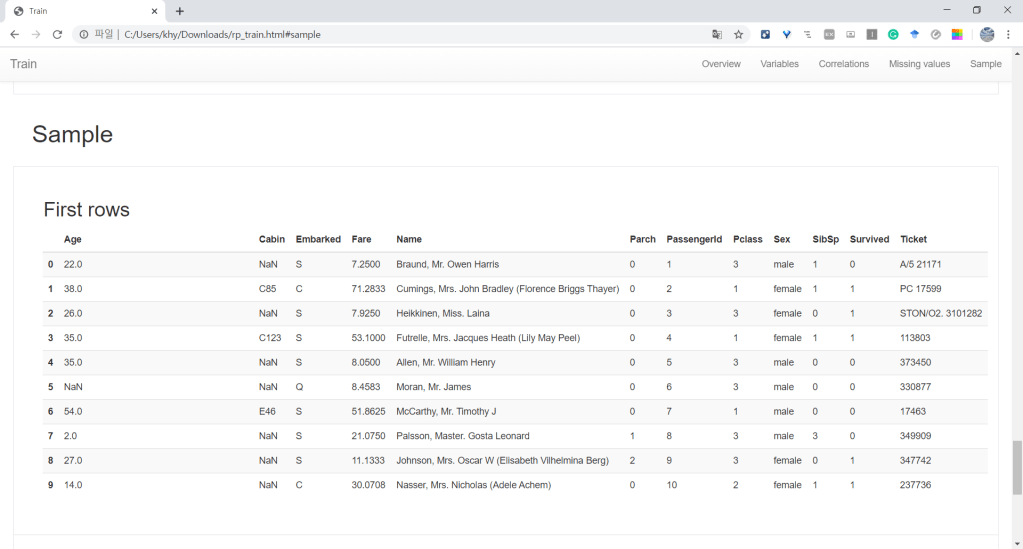Click the Survived column header
The width and height of the screenshot is (1023, 549).
click(x=869, y=239)
